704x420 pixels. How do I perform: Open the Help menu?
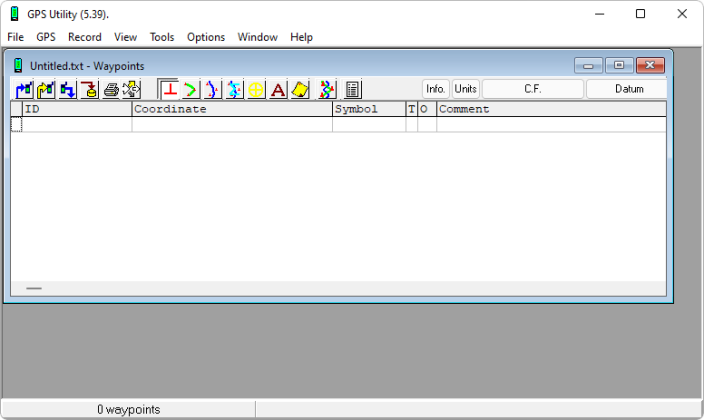(x=301, y=37)
